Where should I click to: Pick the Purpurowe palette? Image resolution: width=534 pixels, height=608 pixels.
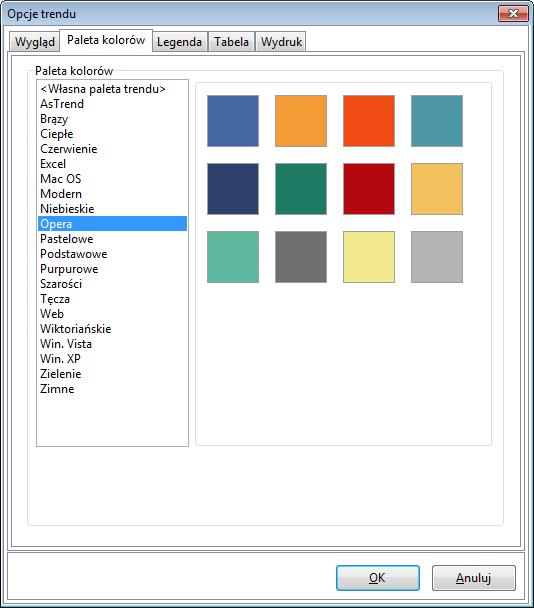coord(112,269)
